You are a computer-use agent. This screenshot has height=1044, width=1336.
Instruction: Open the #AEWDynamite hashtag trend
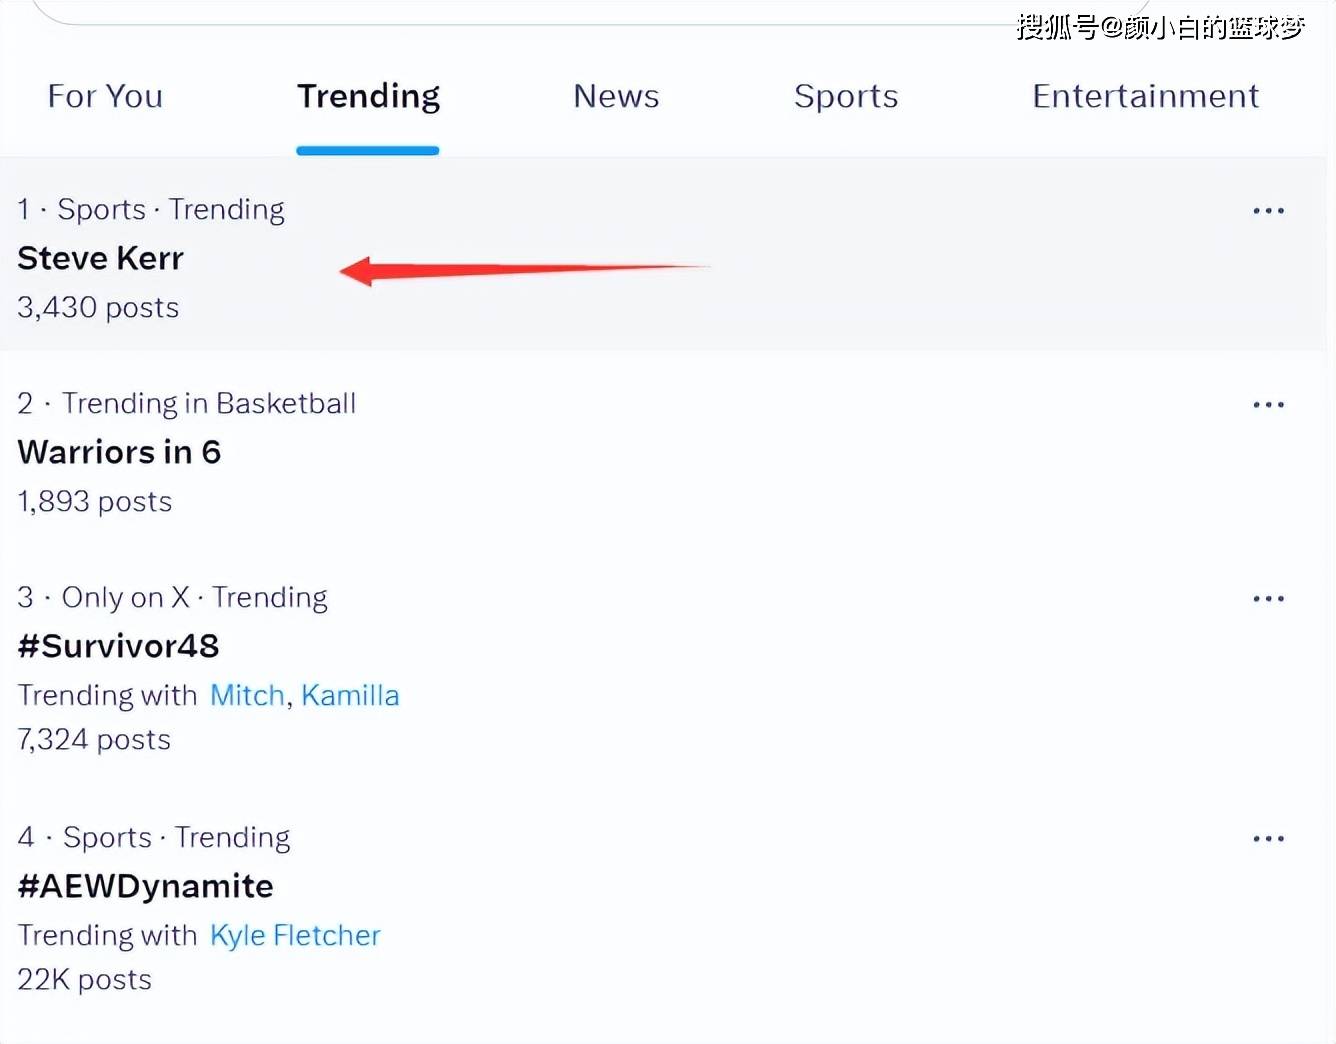(145, 886)
